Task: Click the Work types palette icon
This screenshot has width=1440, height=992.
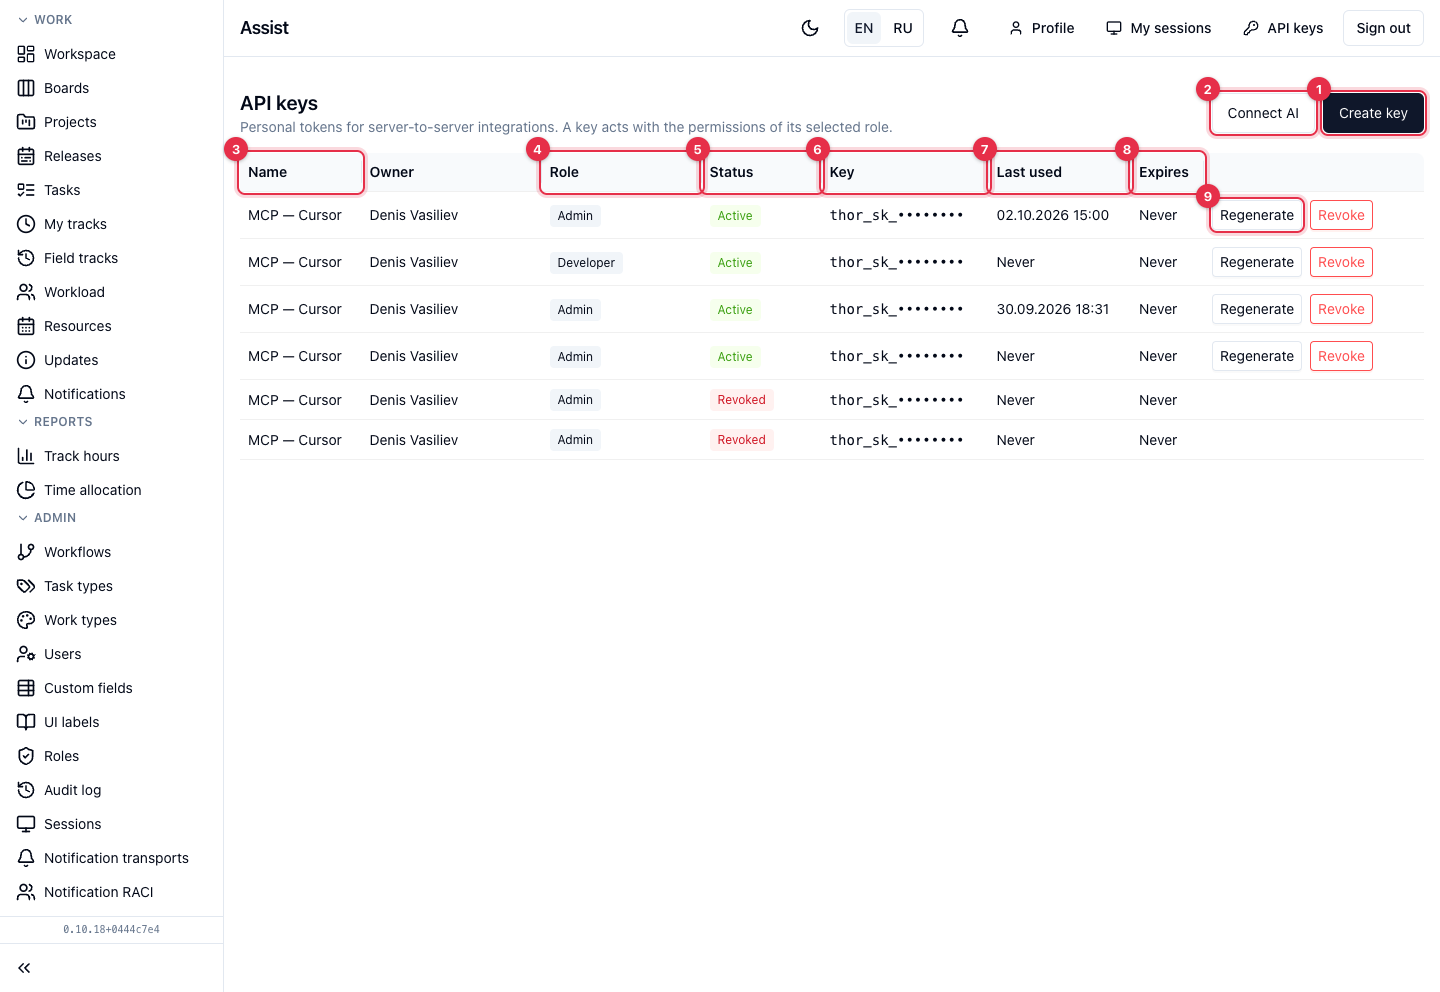Action: 26,620
